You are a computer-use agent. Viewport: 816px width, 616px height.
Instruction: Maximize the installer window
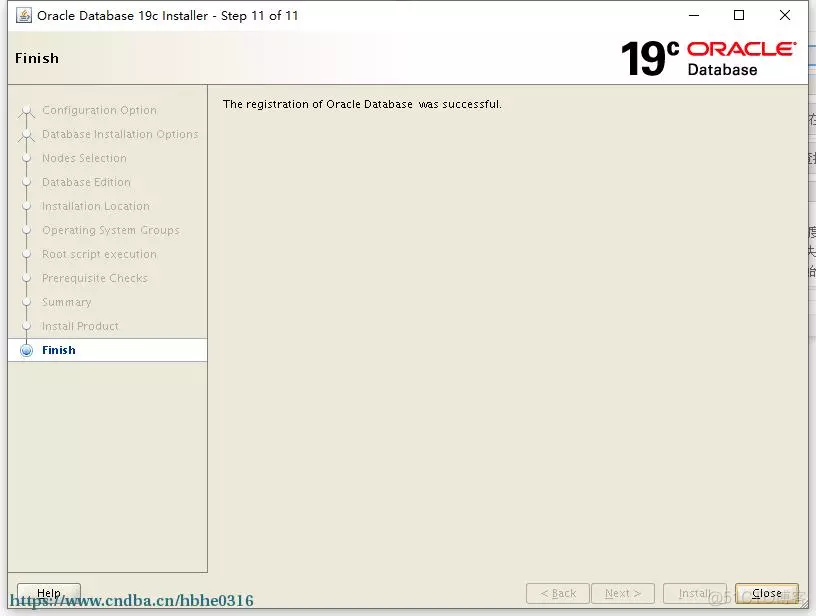point(739,16)
